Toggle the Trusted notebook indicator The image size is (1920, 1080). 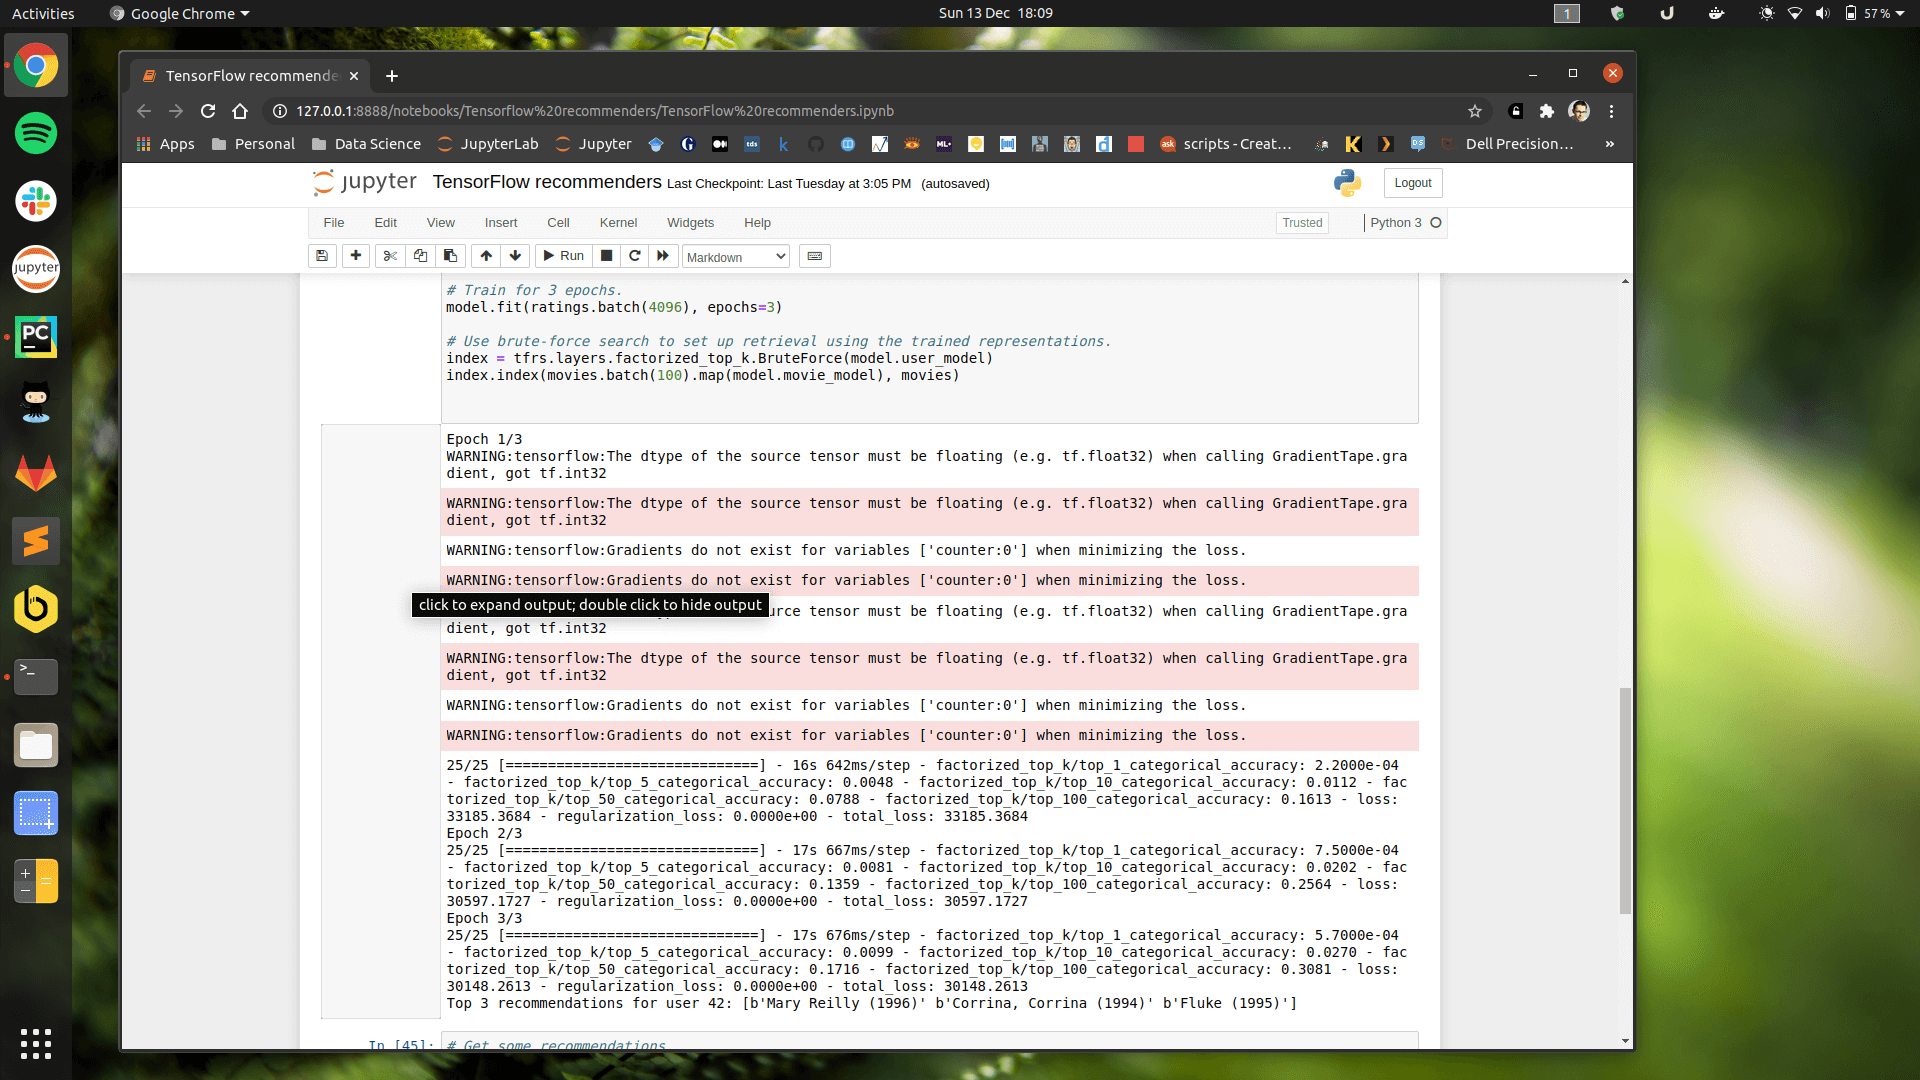pyautogui.click(x=1302, y=223)
